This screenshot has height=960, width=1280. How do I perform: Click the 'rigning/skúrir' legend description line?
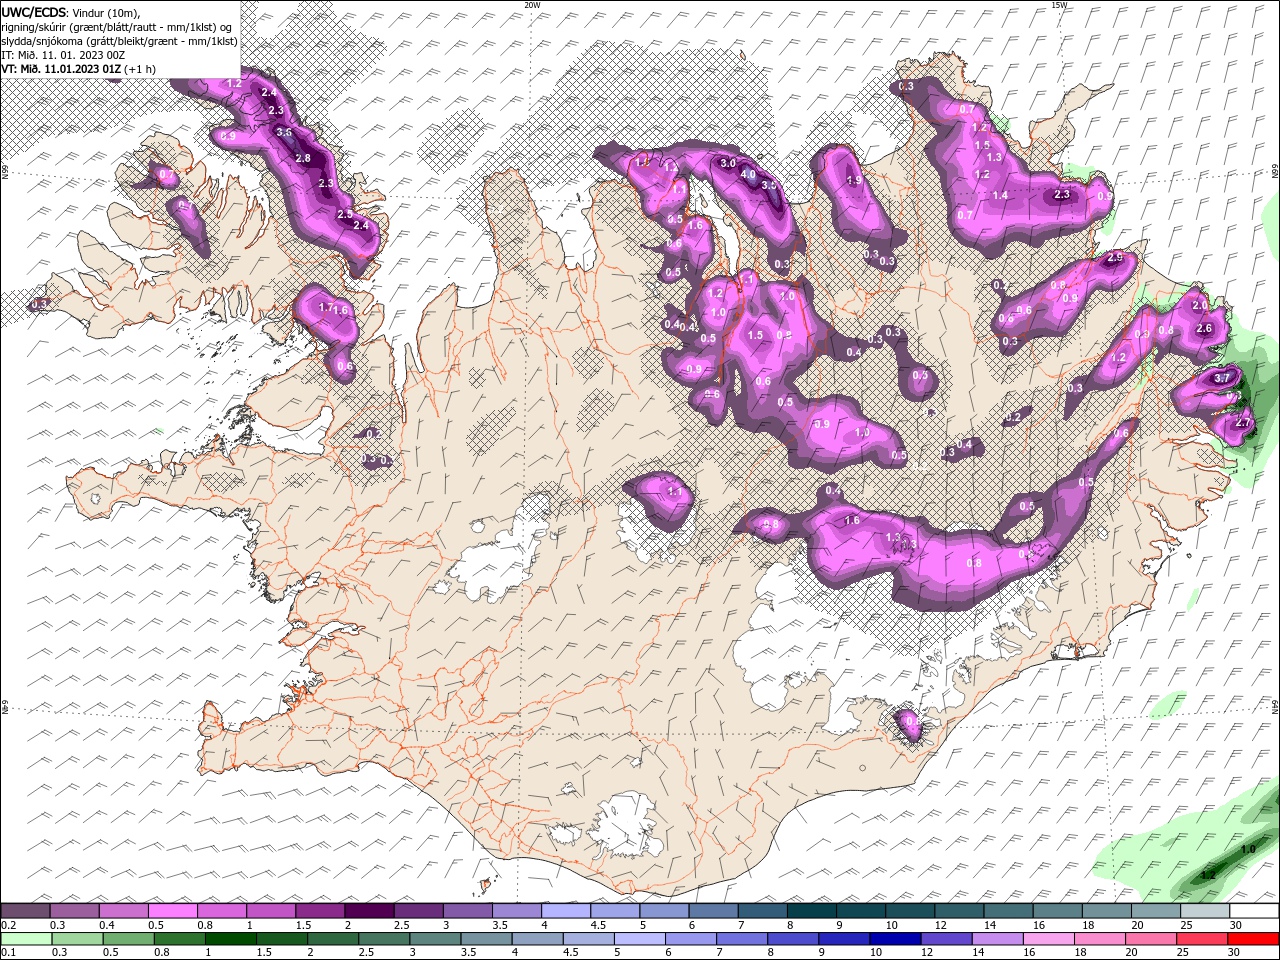118,27
